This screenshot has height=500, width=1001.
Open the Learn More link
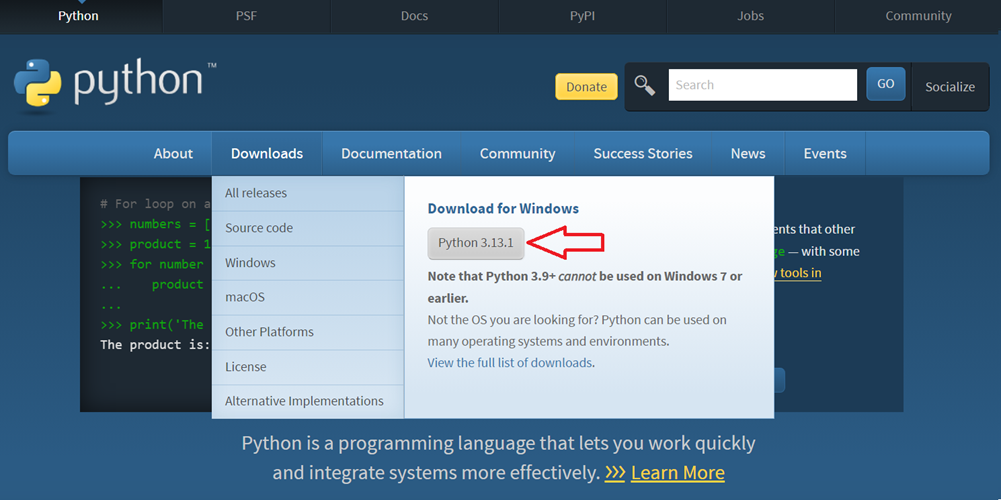tap(677, 472)
